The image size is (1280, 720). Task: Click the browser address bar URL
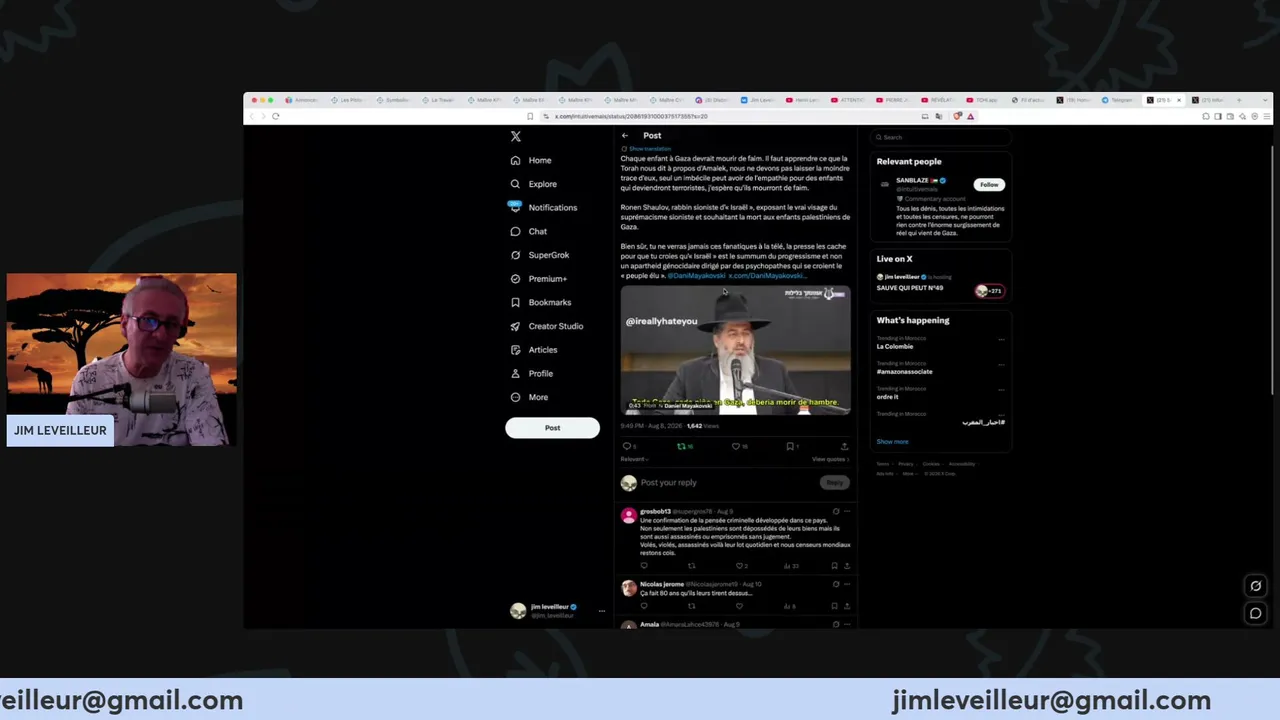tap(631, 116)
